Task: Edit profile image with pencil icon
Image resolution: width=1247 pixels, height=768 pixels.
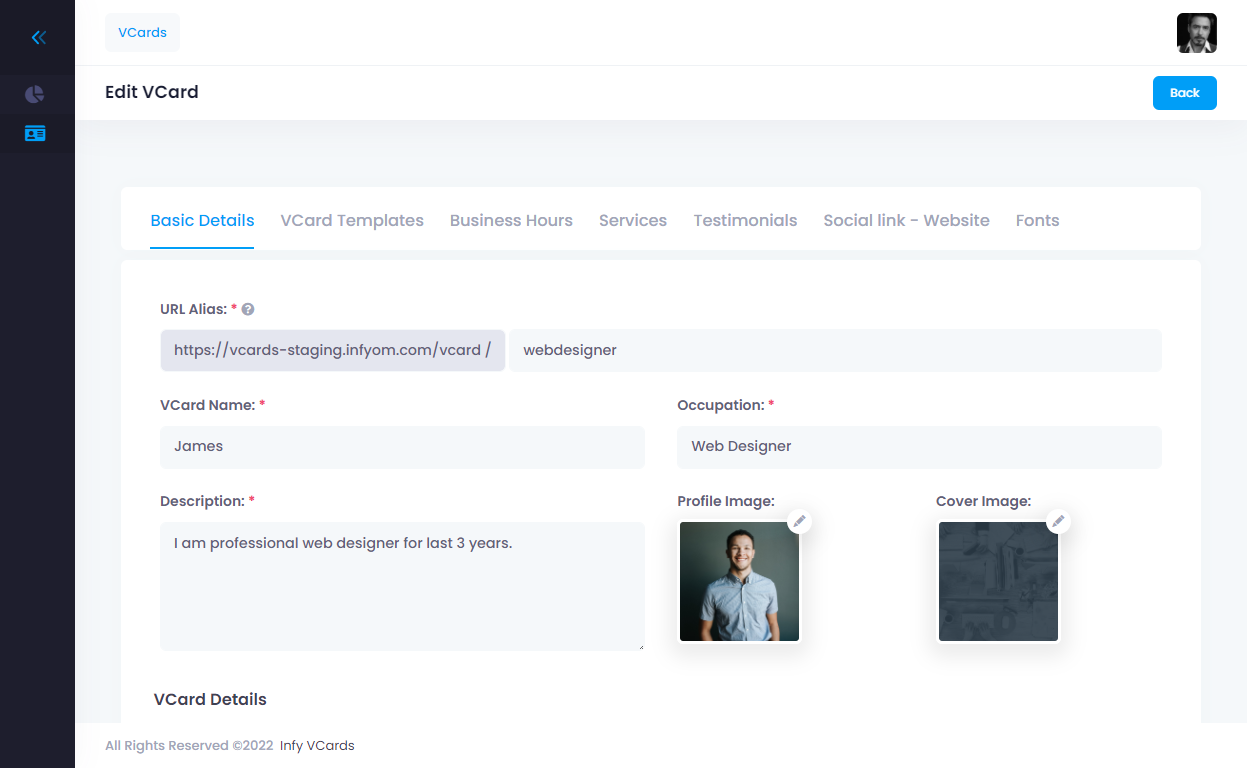Action: click(799, 521)
